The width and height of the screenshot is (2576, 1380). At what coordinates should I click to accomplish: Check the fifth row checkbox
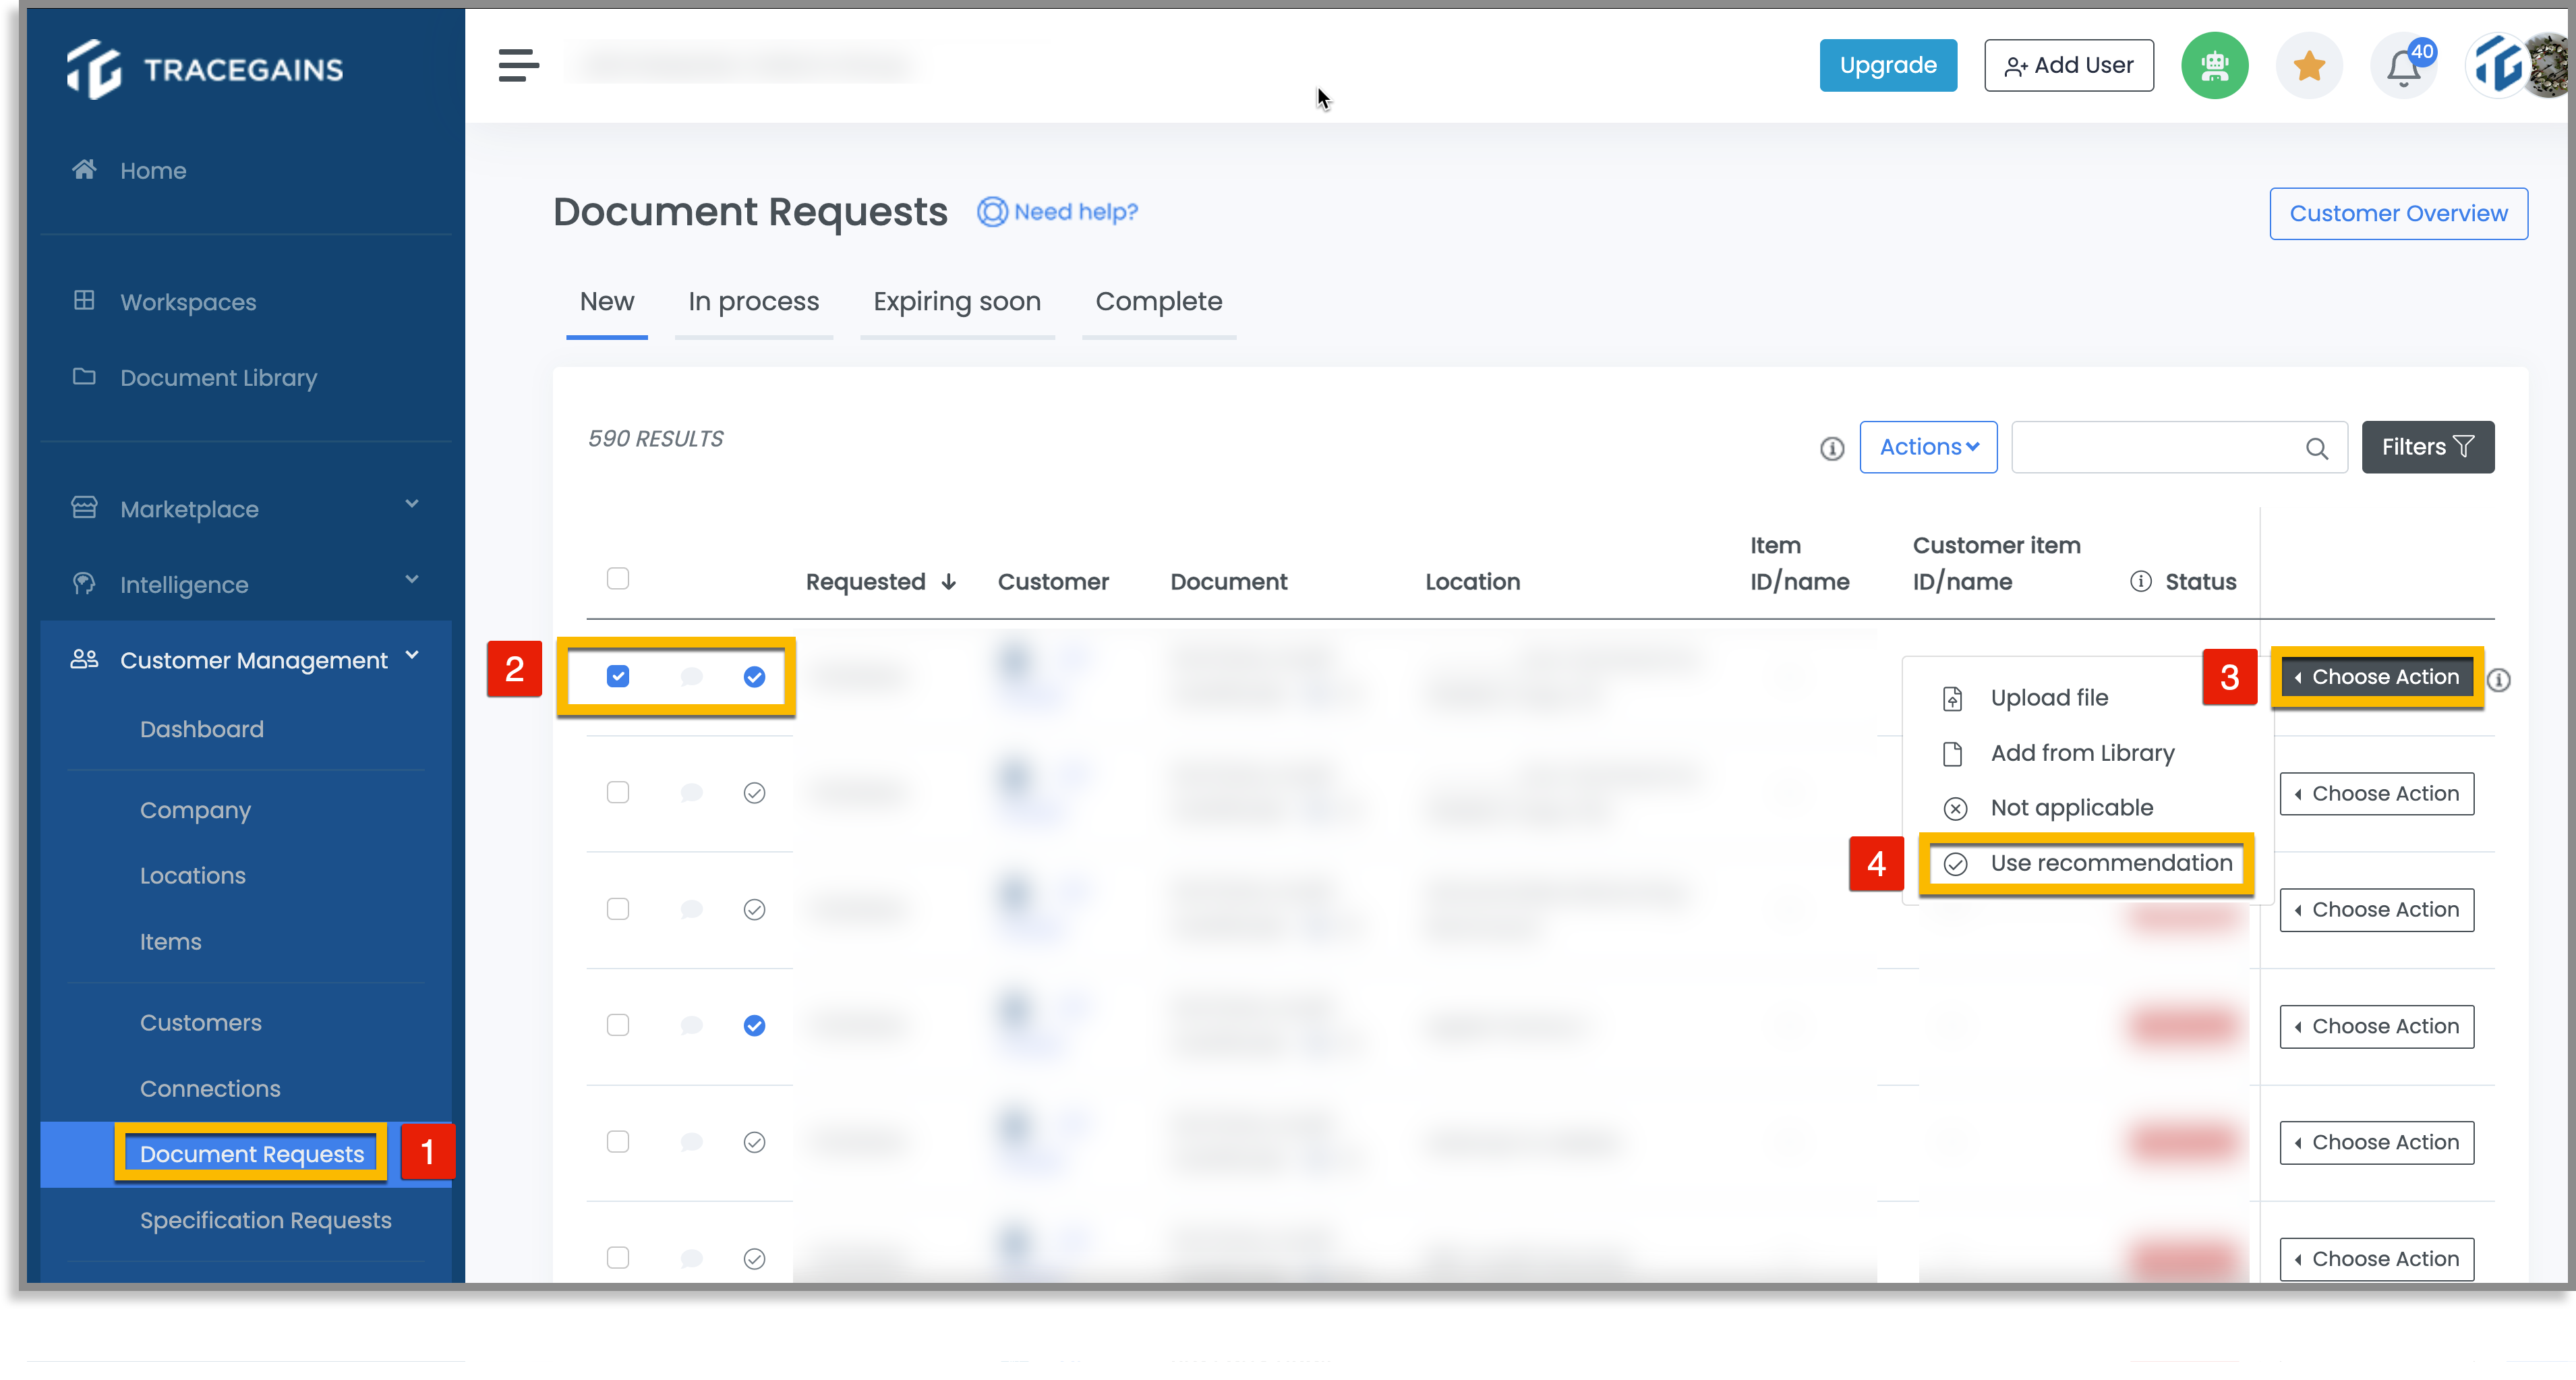pos(617,1141)
